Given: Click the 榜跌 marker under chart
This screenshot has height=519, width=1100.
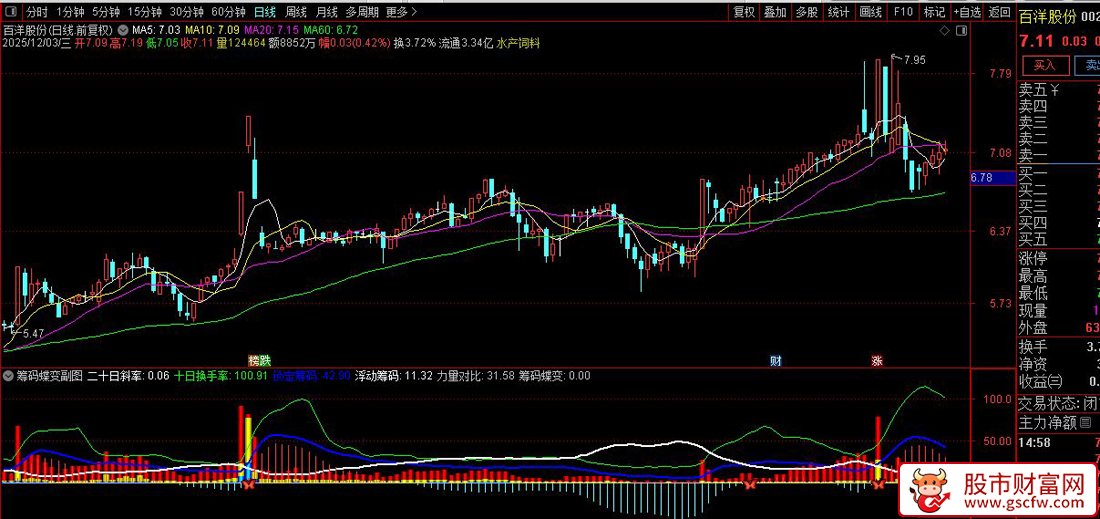Looking at the screenshot, I should pyautogui.click(x=260, y=361).
